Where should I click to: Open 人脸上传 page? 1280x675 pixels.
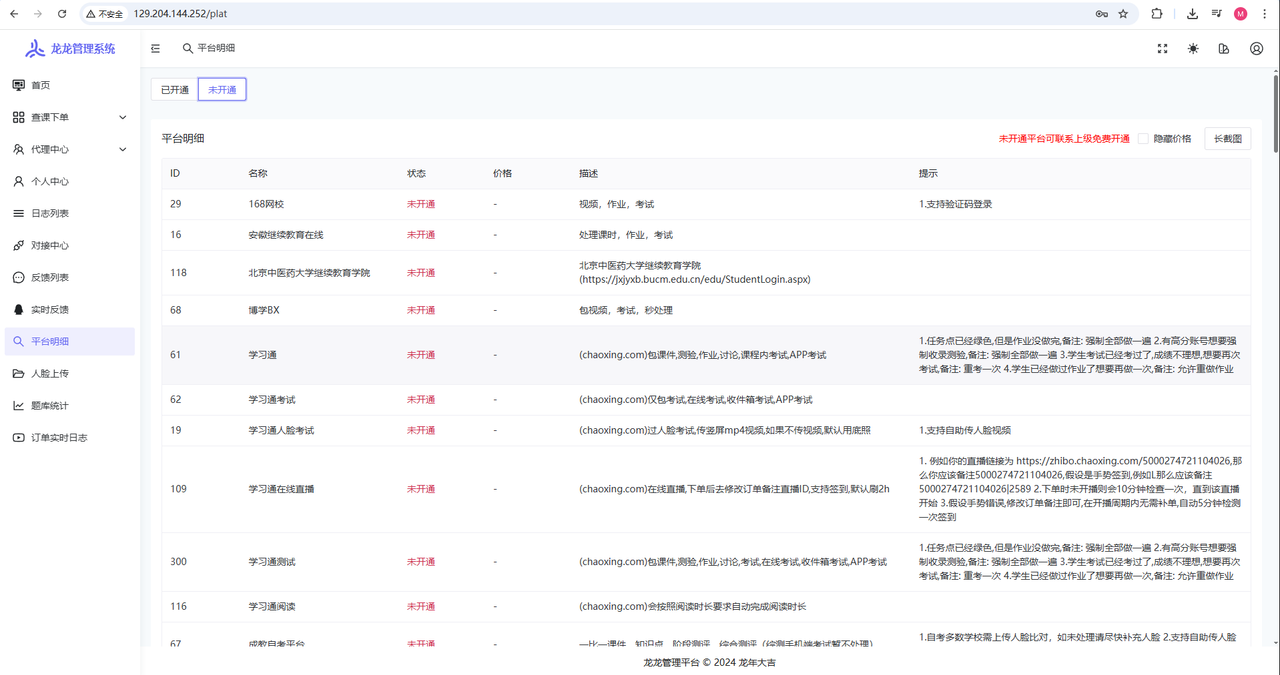69,373
